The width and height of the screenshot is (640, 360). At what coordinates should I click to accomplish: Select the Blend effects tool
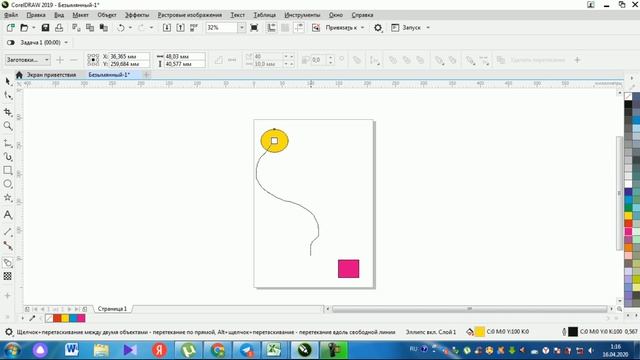pos(8,262)
